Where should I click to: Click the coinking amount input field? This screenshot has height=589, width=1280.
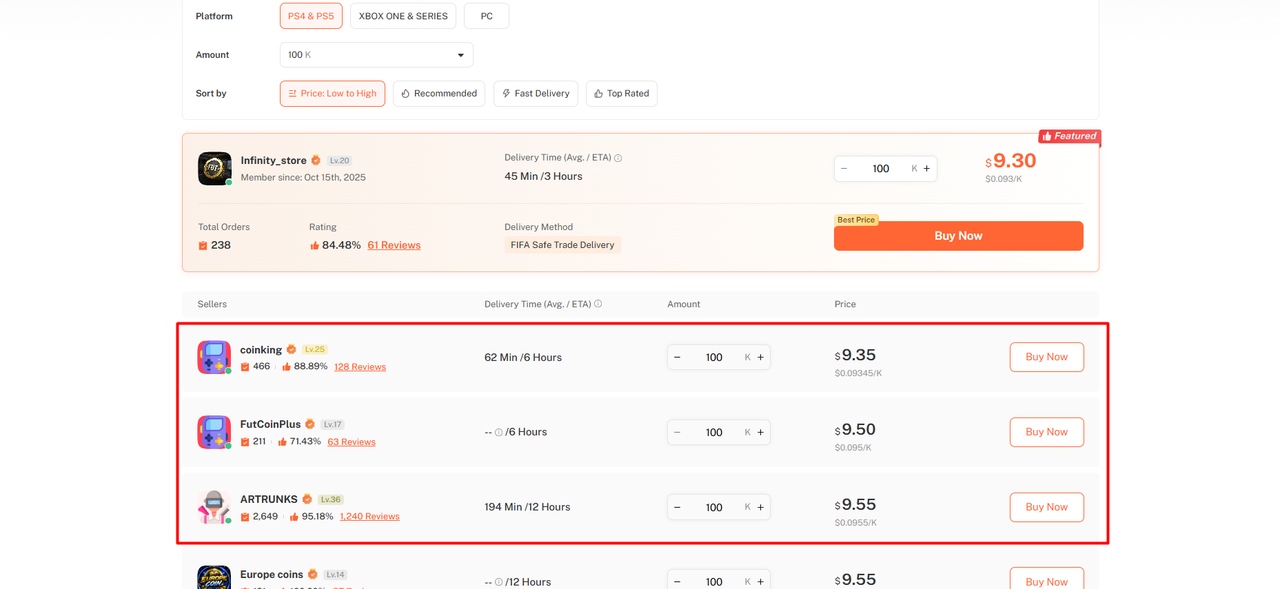[x=714, y=357]
